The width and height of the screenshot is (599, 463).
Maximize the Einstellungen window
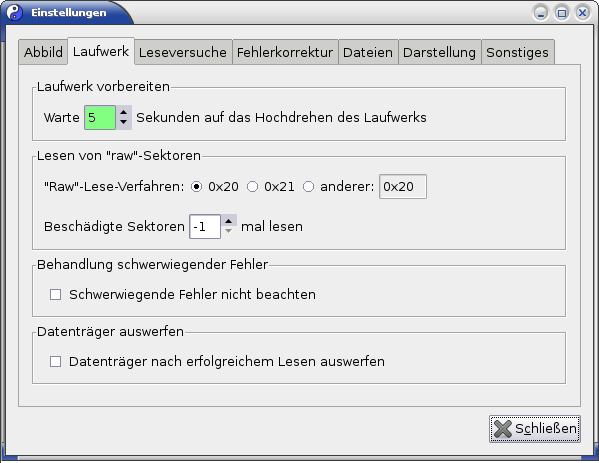[562, 13]
